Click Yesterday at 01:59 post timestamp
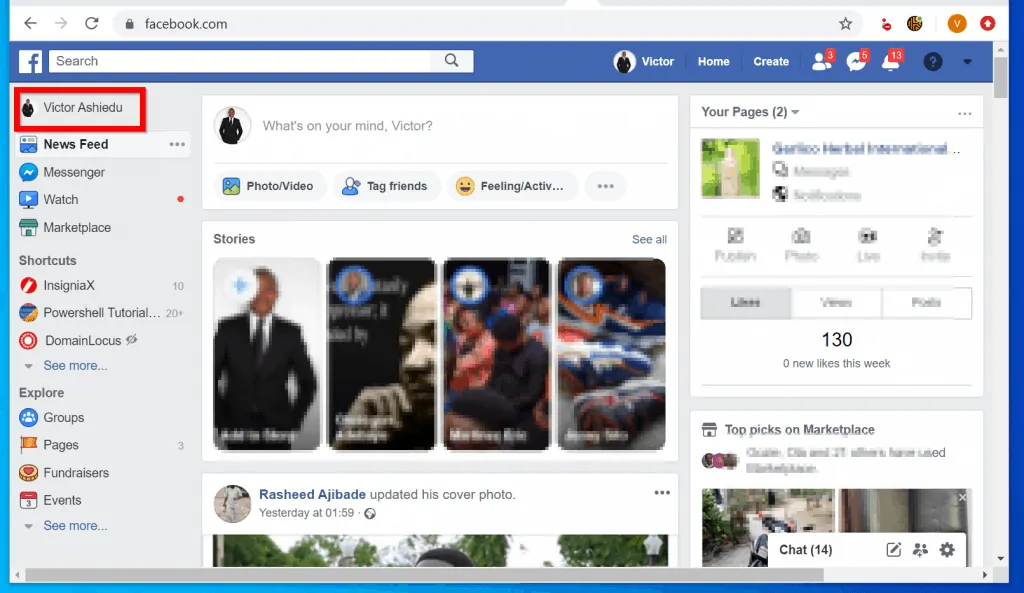 pyautogui.click(x=306, y=513)
